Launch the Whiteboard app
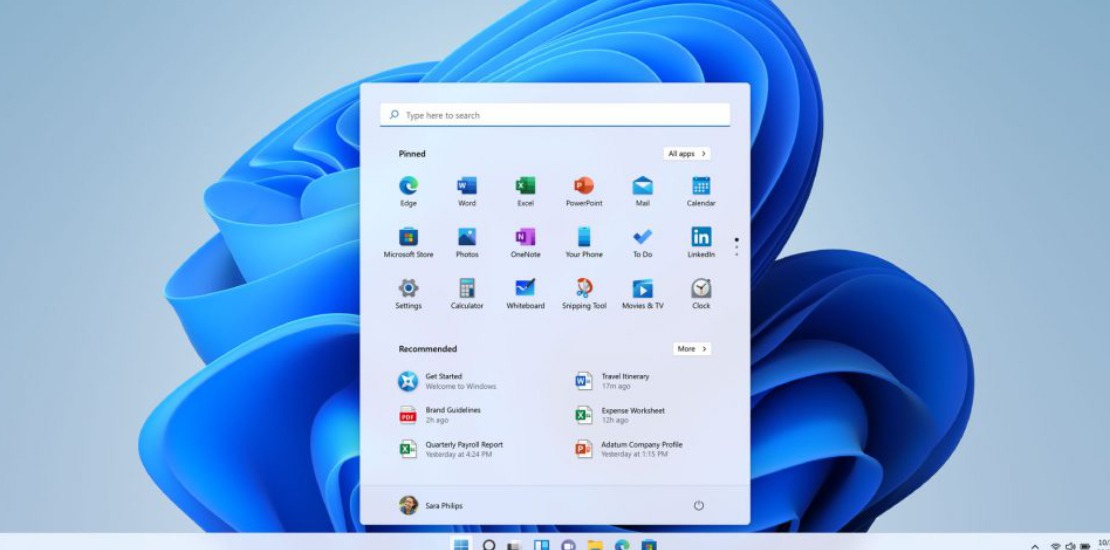1110x550 pixels. tap(525, 289)
